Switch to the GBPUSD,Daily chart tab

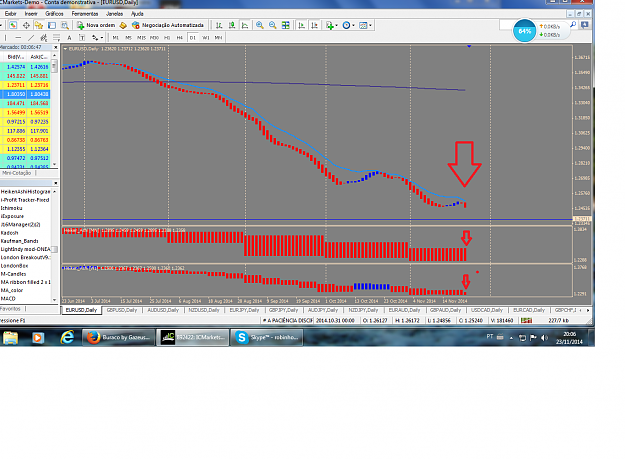(x=122, y=310)
